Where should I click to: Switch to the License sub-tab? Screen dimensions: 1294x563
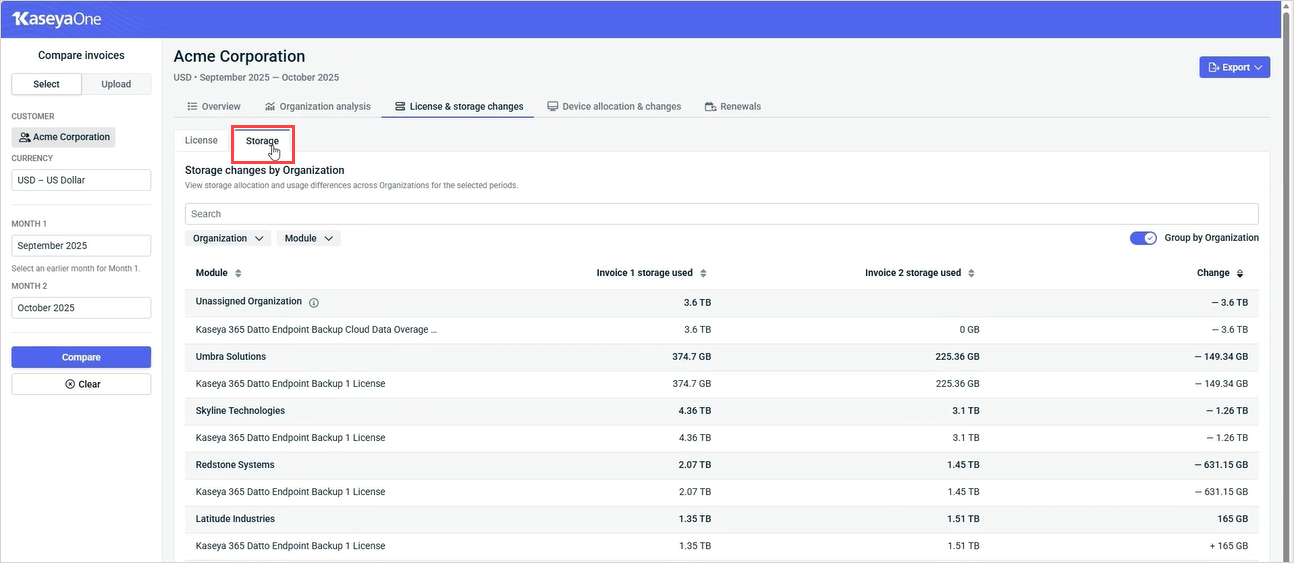[x=201, y=141]
